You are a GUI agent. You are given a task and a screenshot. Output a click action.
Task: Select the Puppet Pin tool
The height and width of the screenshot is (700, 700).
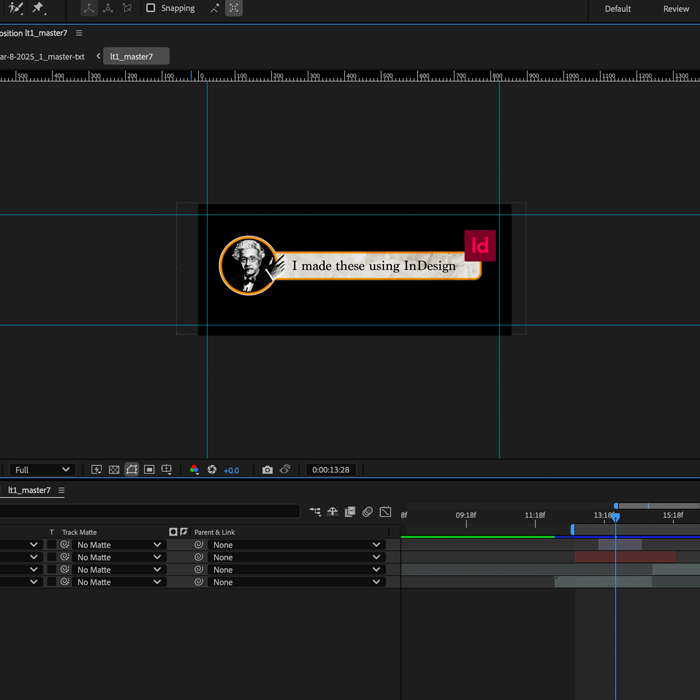click(38, 8)
